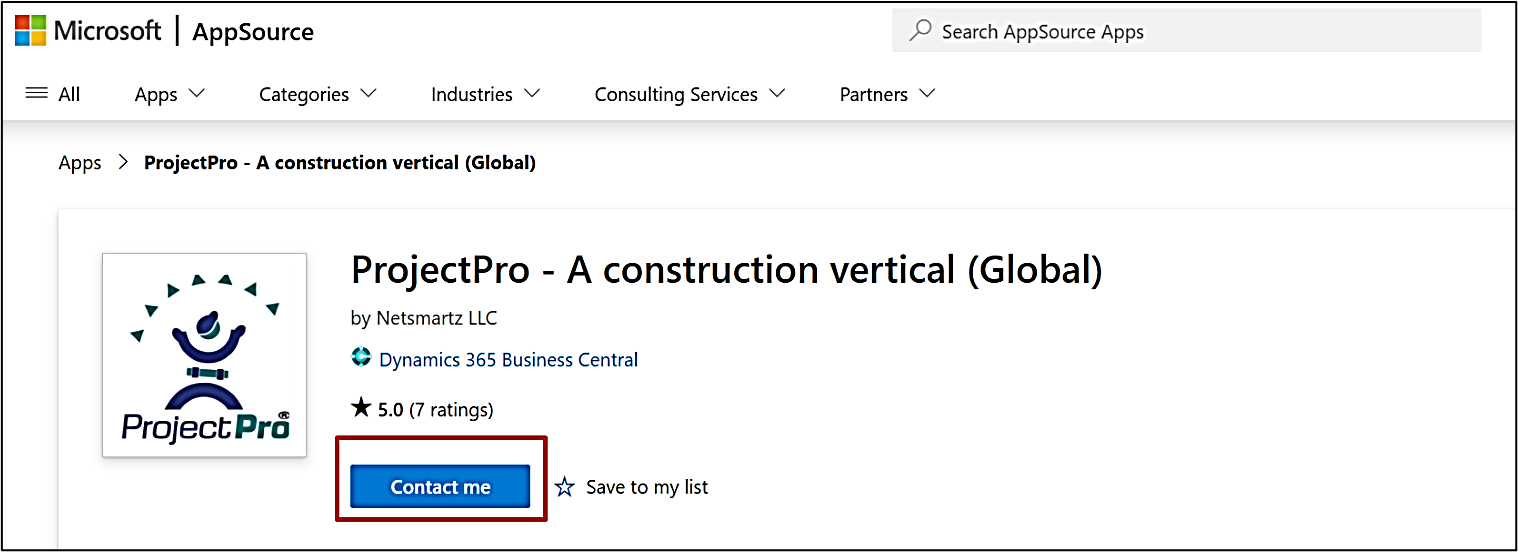Click Save to my list link

pyautogui.click(x=646, y=487)
